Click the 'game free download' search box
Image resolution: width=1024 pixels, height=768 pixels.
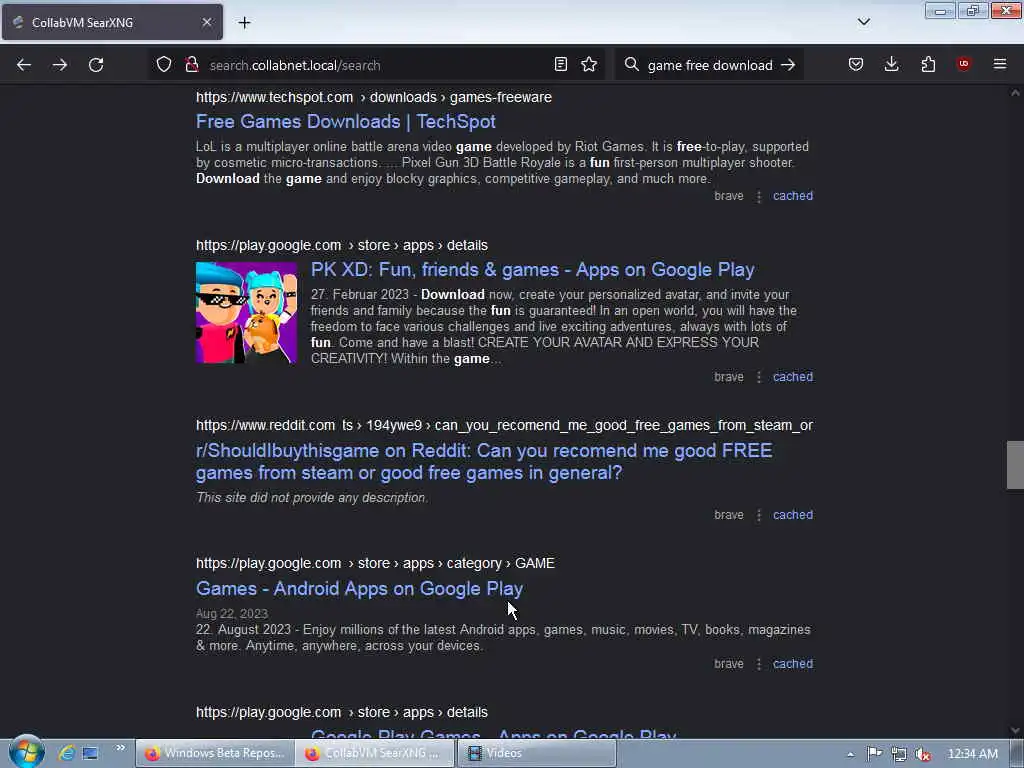[x=710, y=65]
